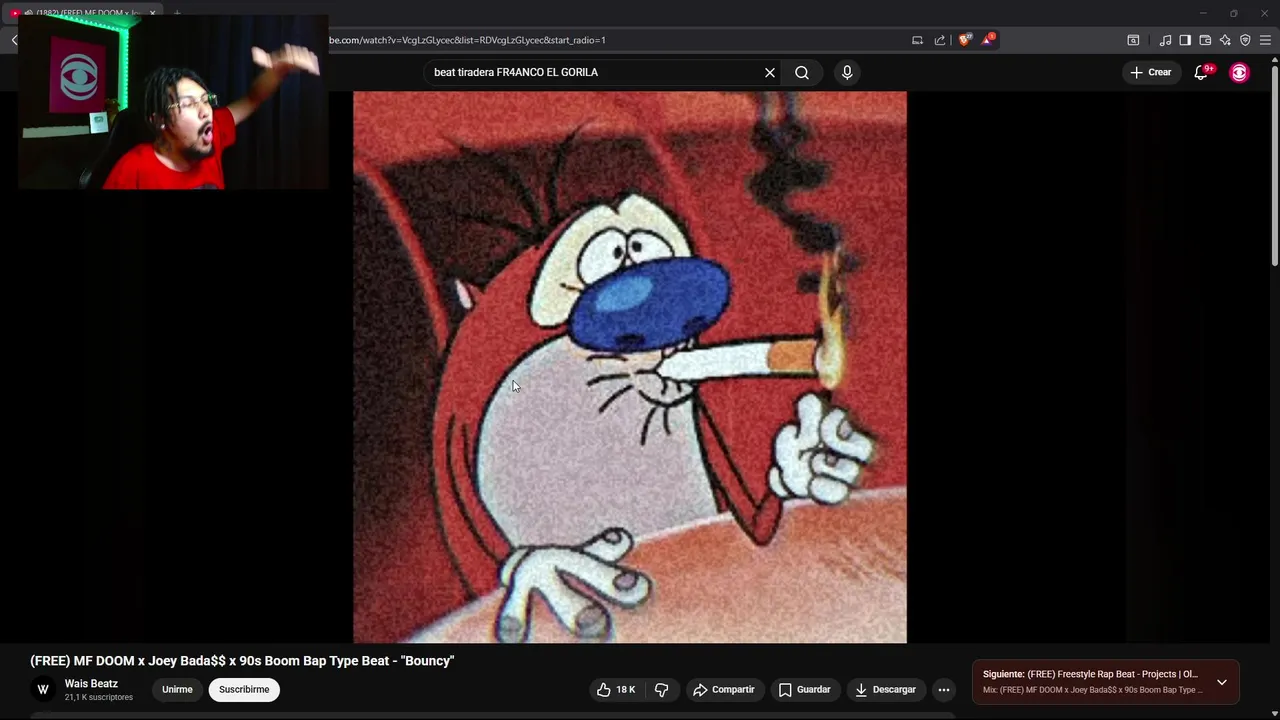The image size is (1280, 720).
Task: Open the tab search icon
Action: tap(1133, 40)
